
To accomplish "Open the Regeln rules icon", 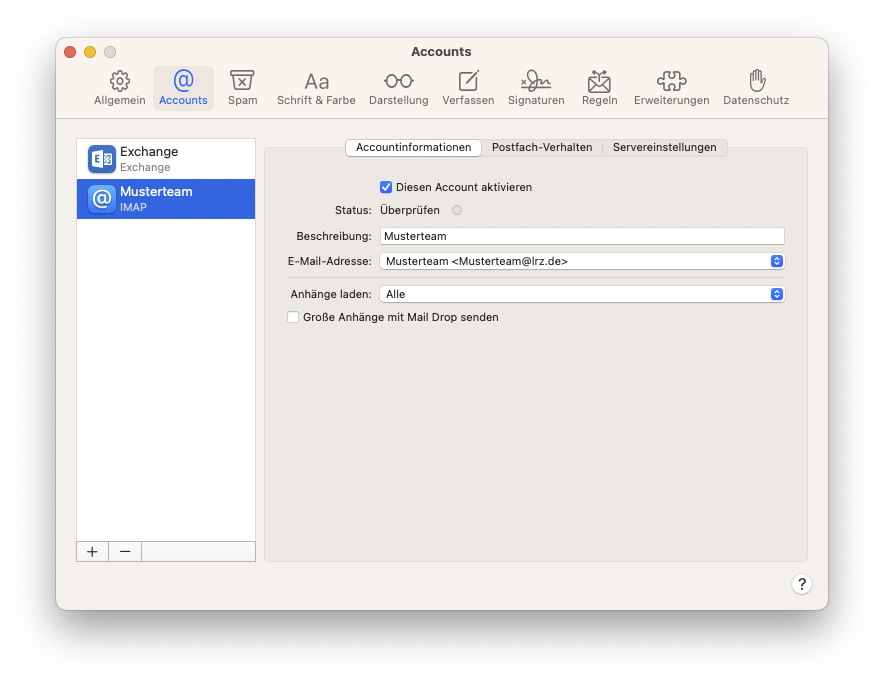I will point(599,82).
